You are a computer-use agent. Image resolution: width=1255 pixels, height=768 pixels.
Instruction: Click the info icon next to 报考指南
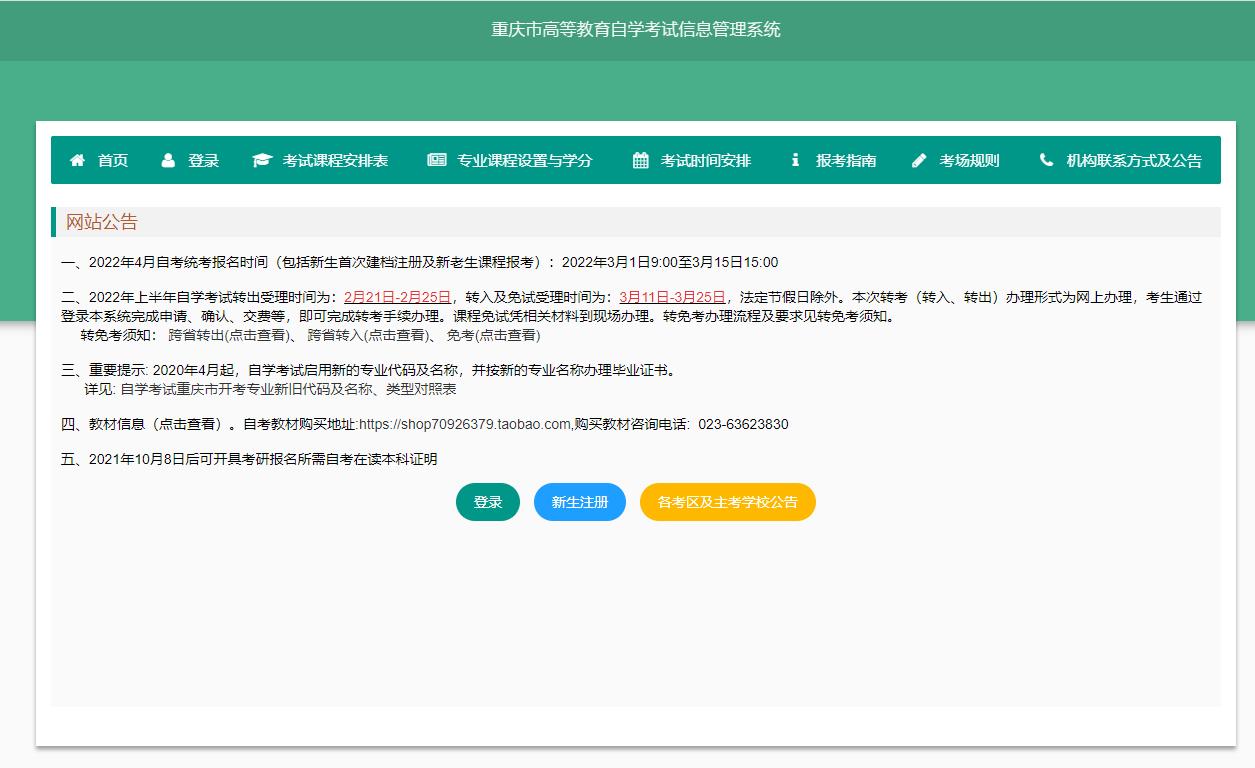click(795, 160)
